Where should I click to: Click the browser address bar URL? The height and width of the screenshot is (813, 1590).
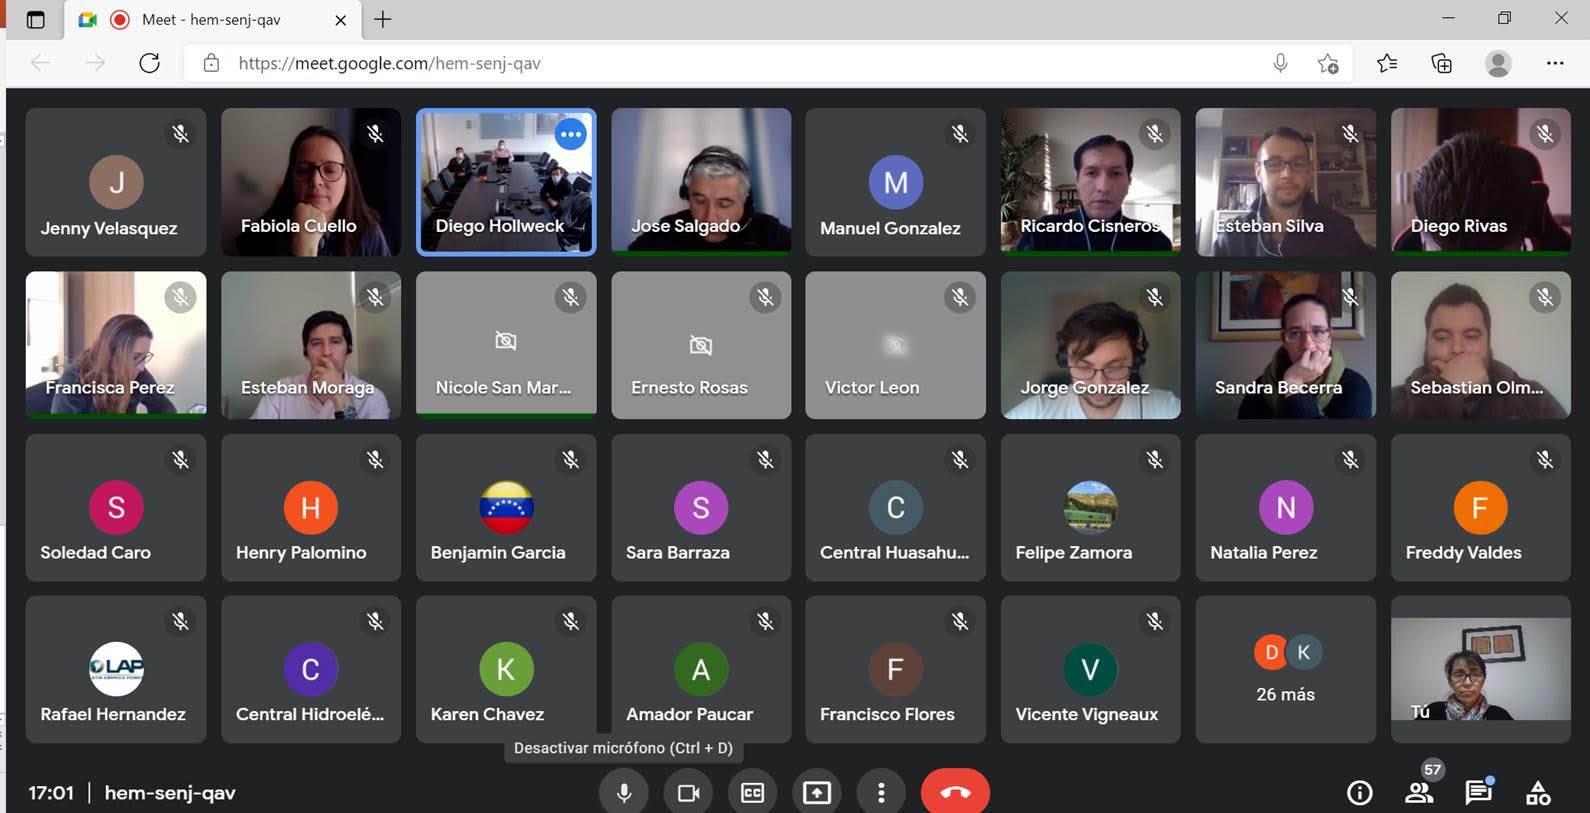(x=390, y=63)
